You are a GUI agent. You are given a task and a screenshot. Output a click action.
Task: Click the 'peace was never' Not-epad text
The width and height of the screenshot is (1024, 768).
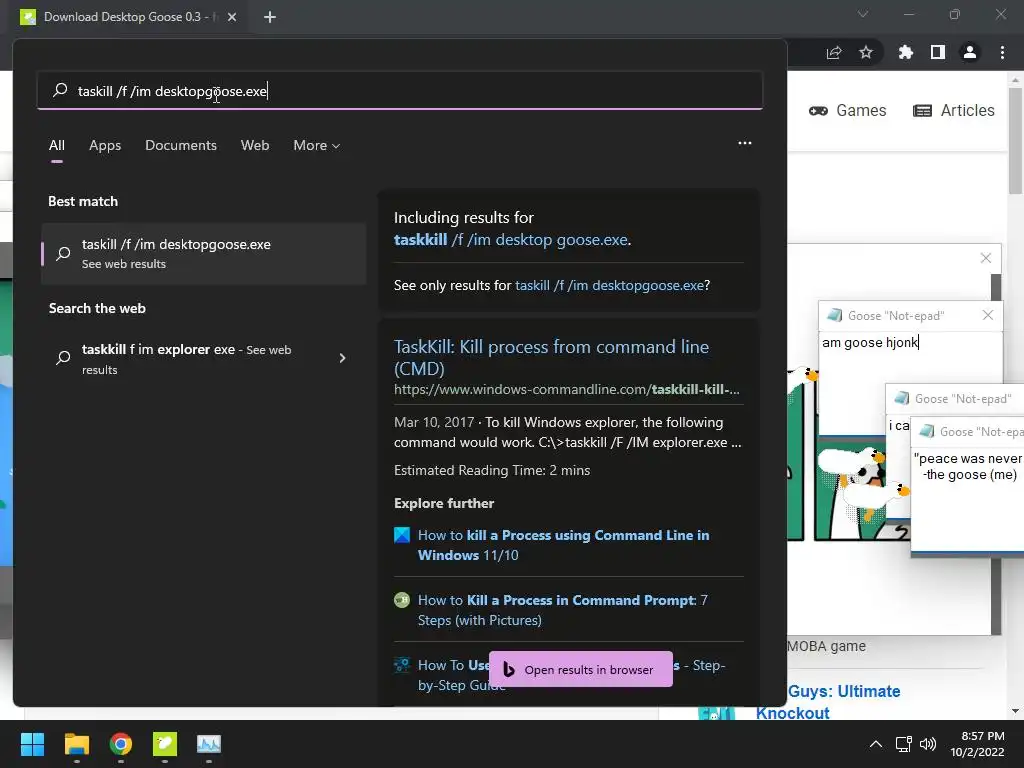click(x=968, y=466)
